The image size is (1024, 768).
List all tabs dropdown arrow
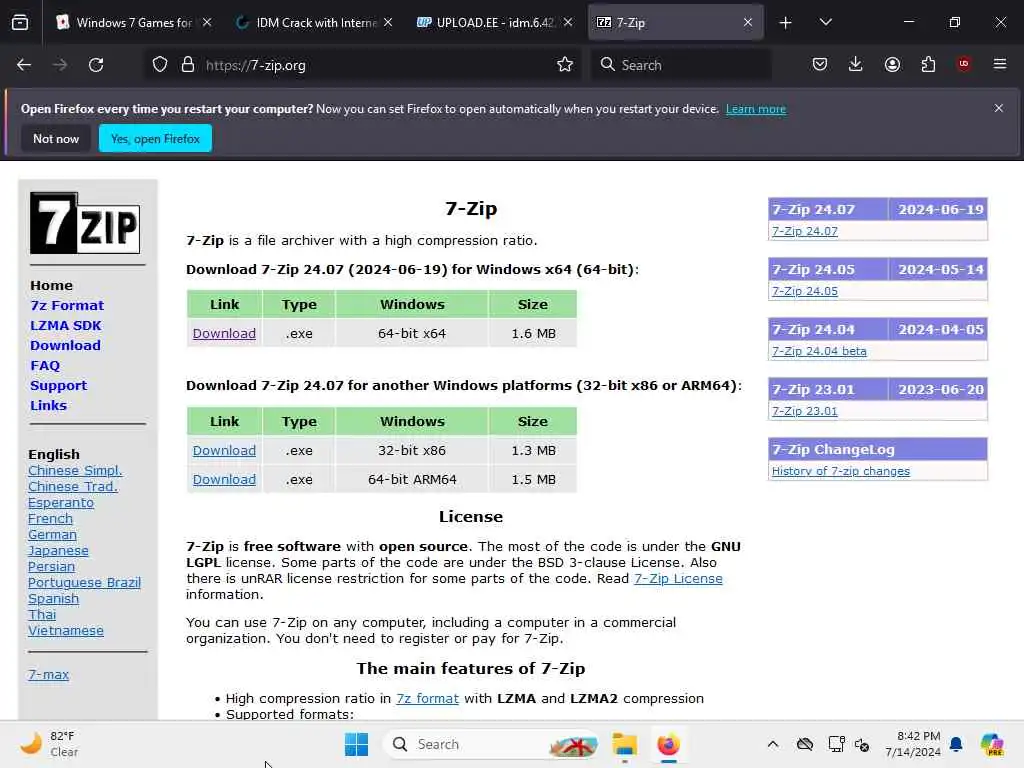coord(825,22)
